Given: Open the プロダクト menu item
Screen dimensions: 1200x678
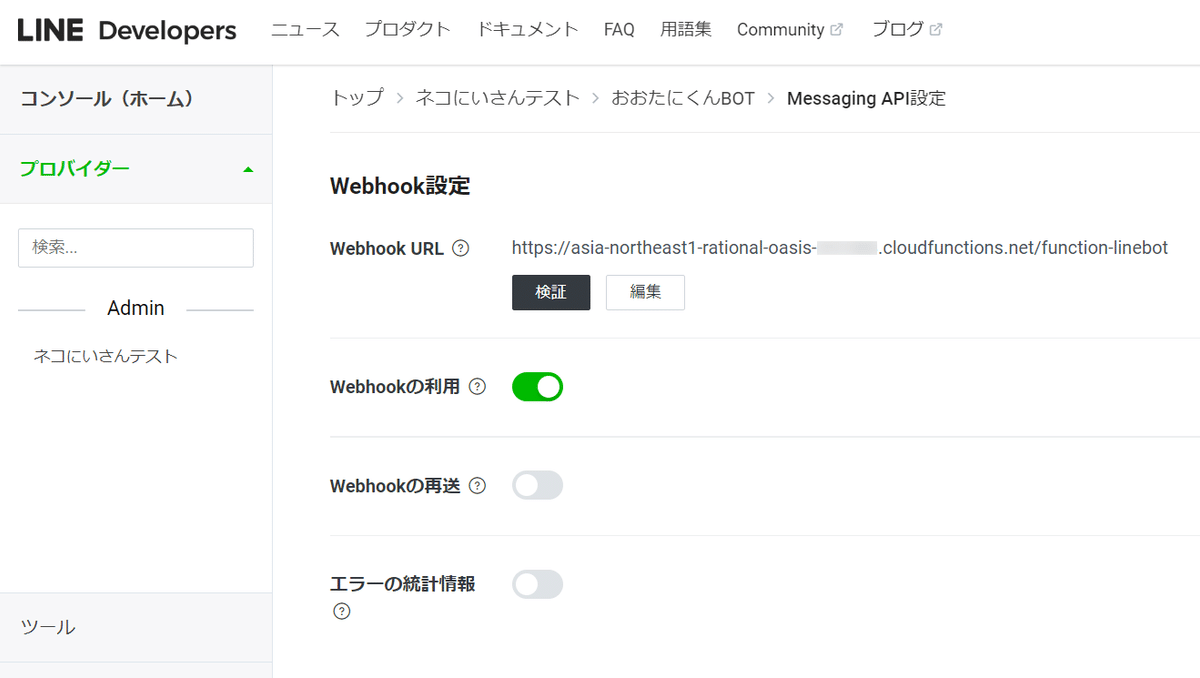Looking at the screenshot, I should [408, 30].
